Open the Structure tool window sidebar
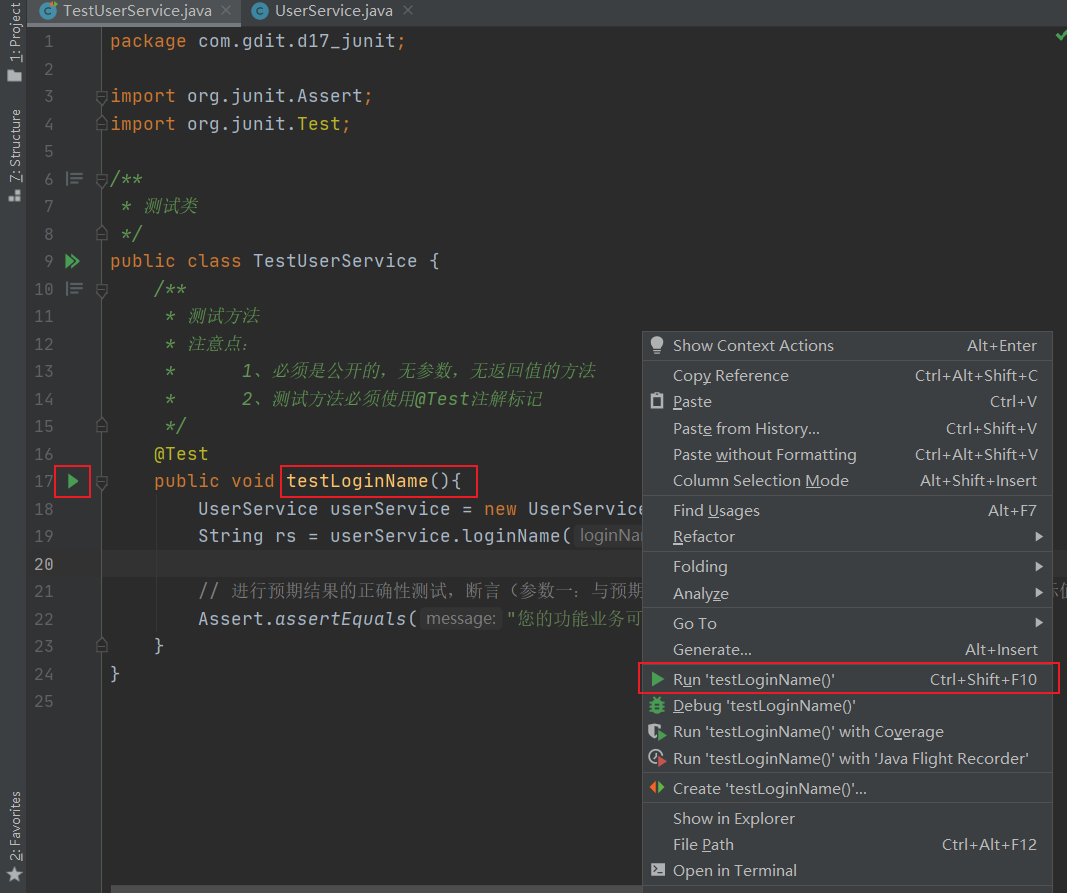This screenshot has height=893, width=1067. tap(14, 154)
